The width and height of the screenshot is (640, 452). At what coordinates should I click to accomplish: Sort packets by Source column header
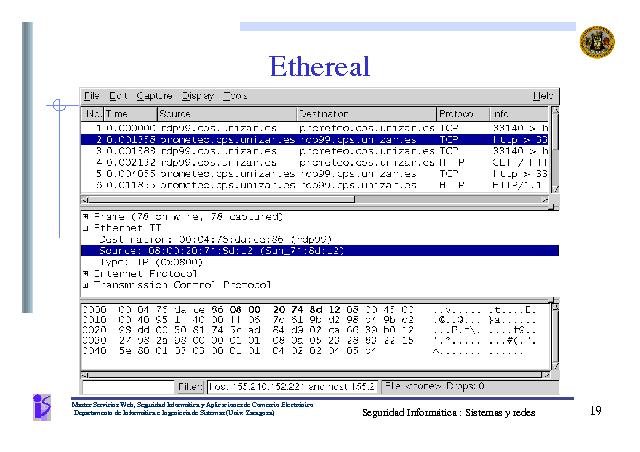tap(227, 114)
